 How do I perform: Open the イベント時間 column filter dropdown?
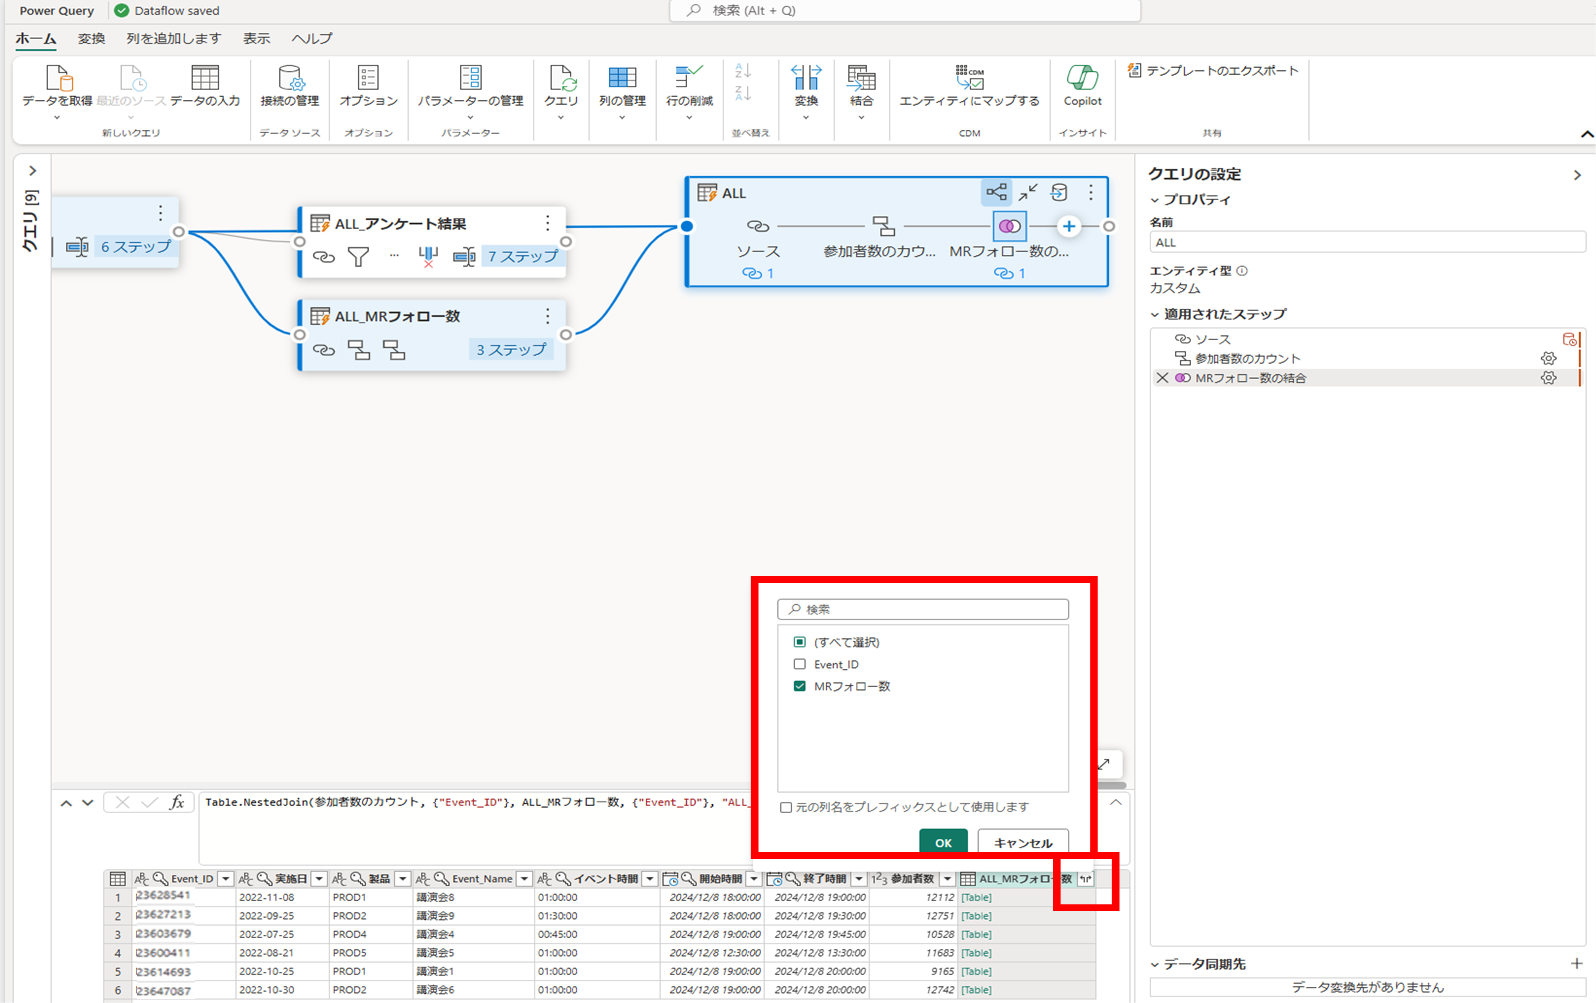click(x=650, y=879)
